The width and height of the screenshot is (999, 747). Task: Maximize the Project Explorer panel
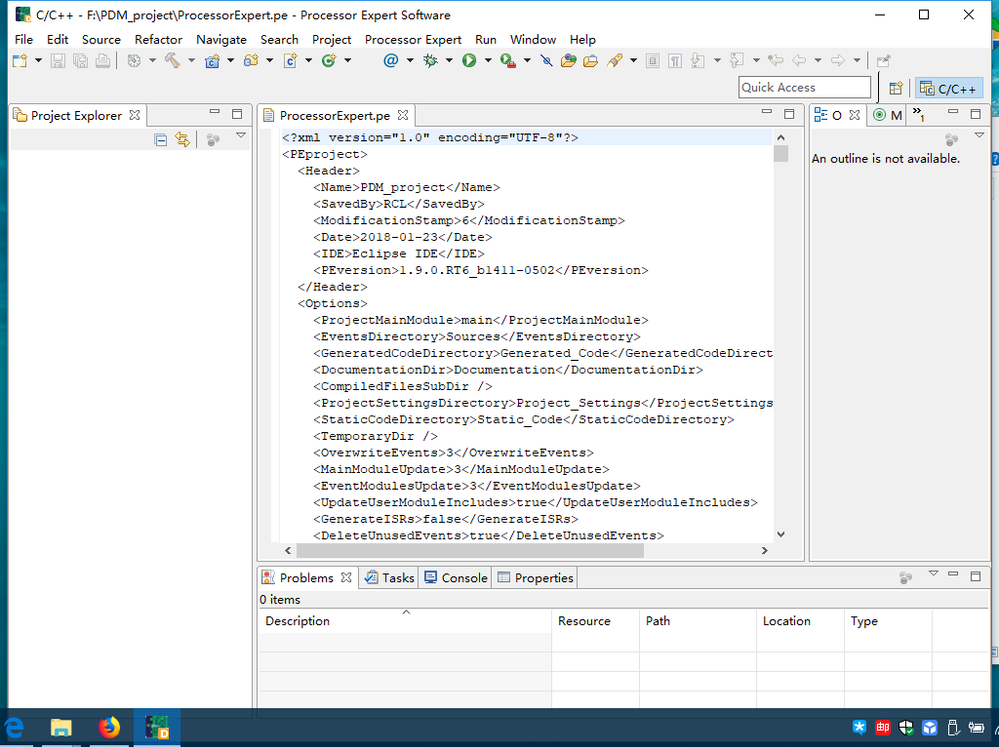(237, 114)
